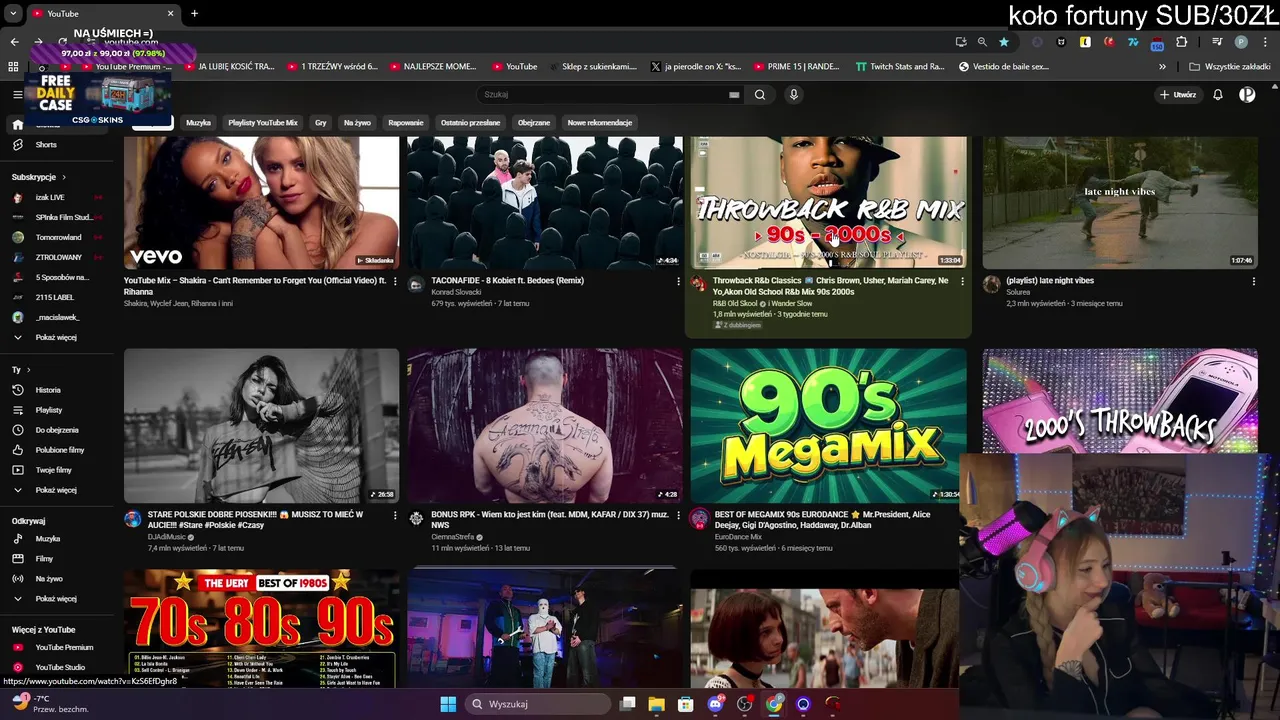Screen dimensions: 1280x720
Task: Open the Chrome apps grid in bookmarks bar
Action: click(13, 67)
